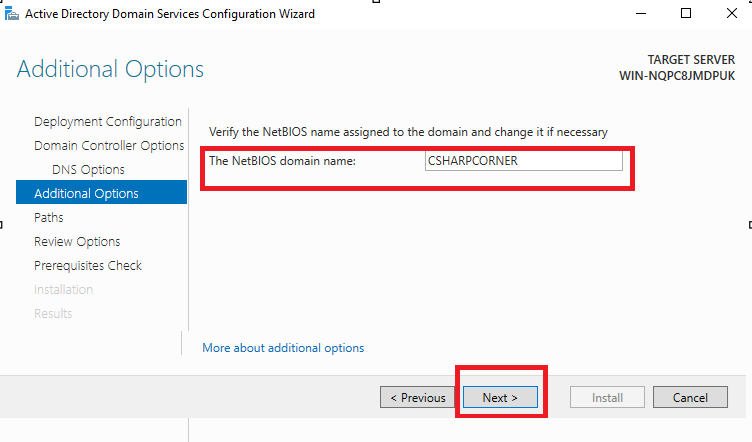Viewport: 752px width, 442px height.
Task: Minimize the Configuration Wizard window
Action: click(x=639, y=14)
